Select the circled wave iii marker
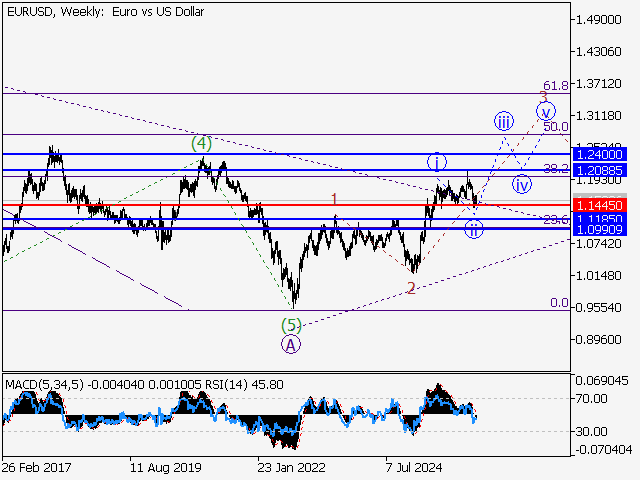640x480 pixels. click(503, 122)
